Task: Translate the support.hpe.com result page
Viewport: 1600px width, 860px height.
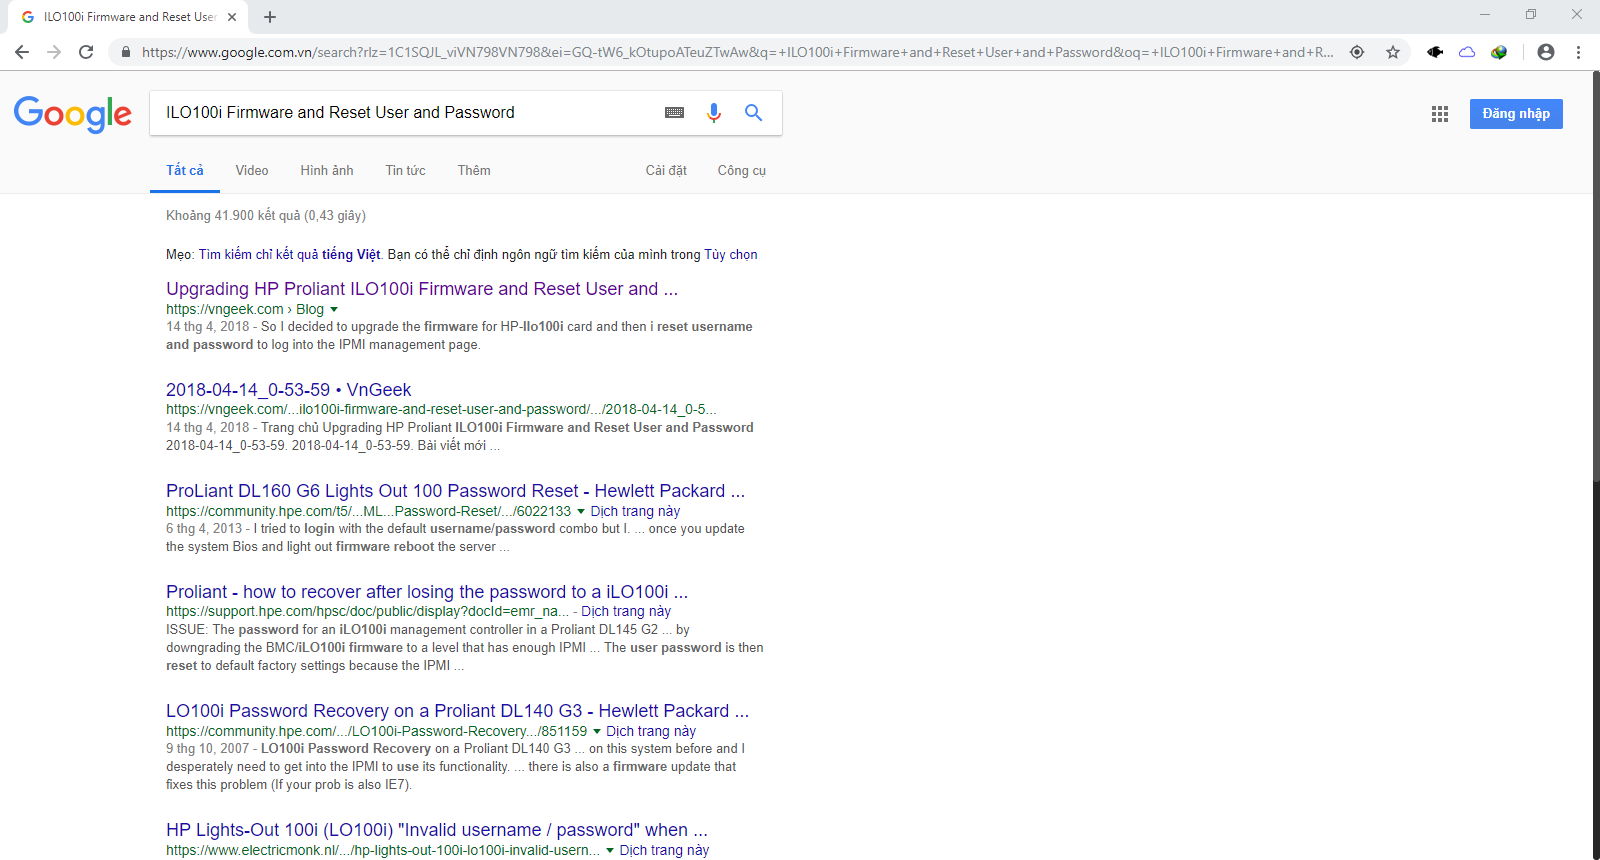Action: click(x=626, y=611)
